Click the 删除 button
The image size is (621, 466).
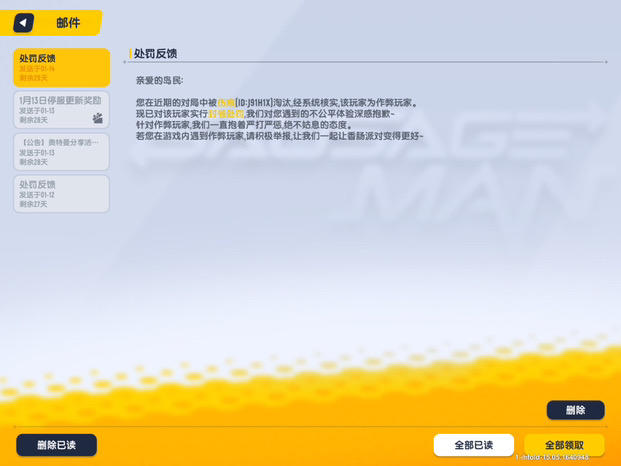pos(575,410)
